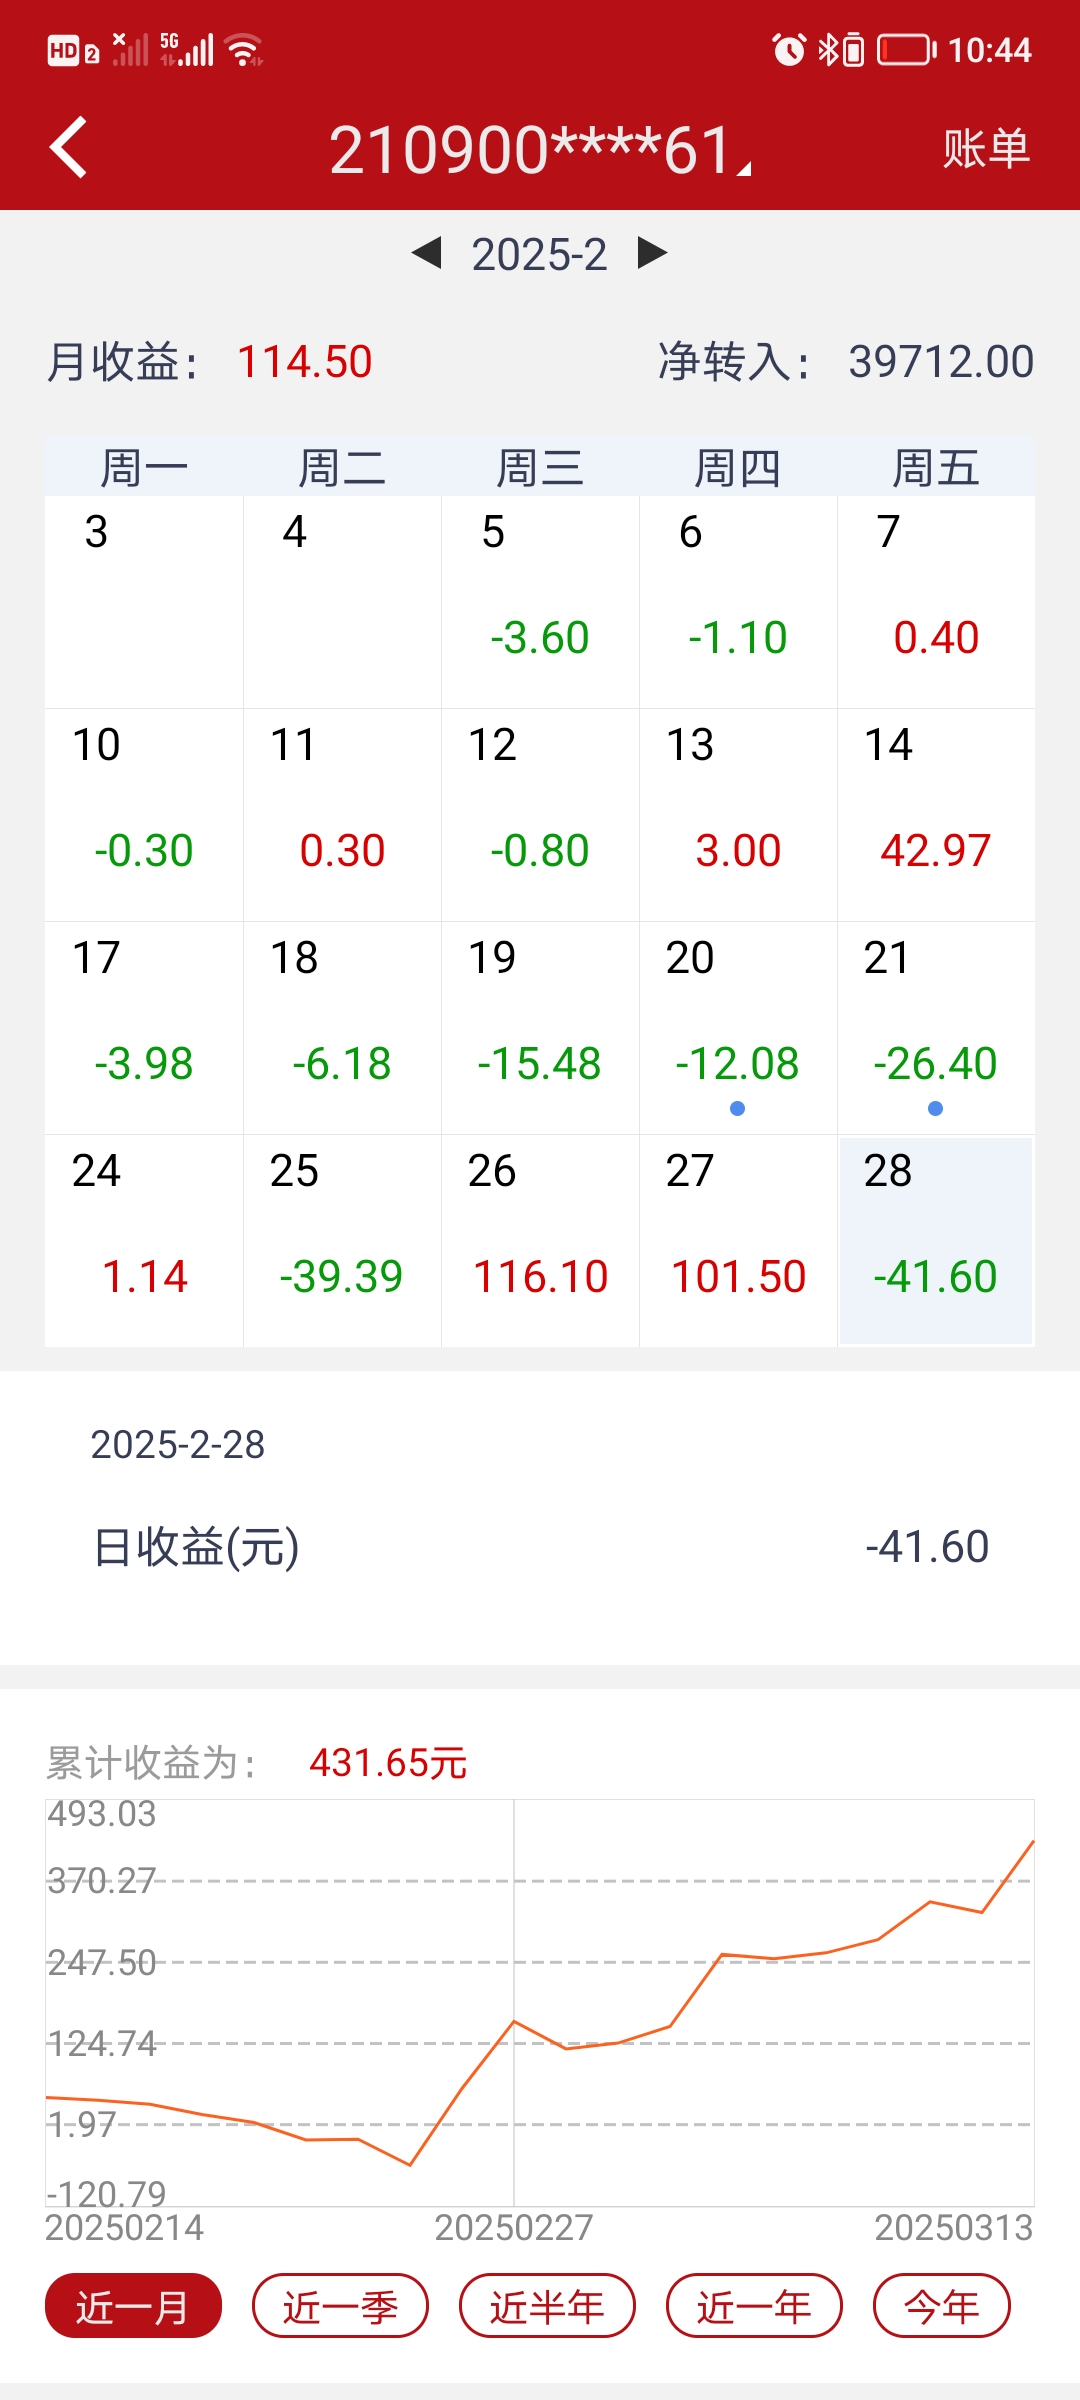The width and height of the screenshot is (1080, 2400).
Task: Select day 25 showing -39.39
Action: click(342, 1241)
